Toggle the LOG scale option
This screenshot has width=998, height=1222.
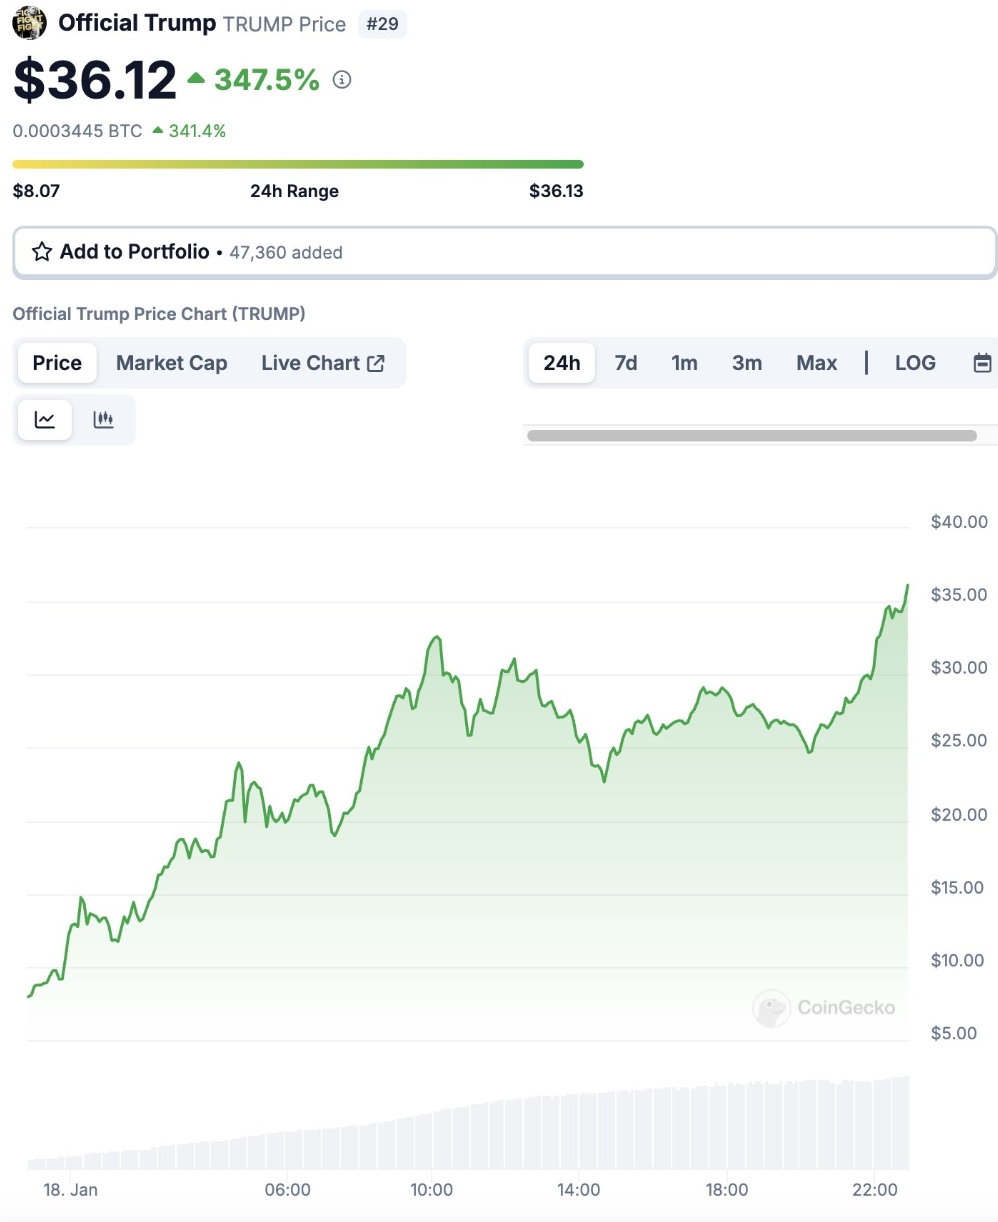[x=915, y=363]
